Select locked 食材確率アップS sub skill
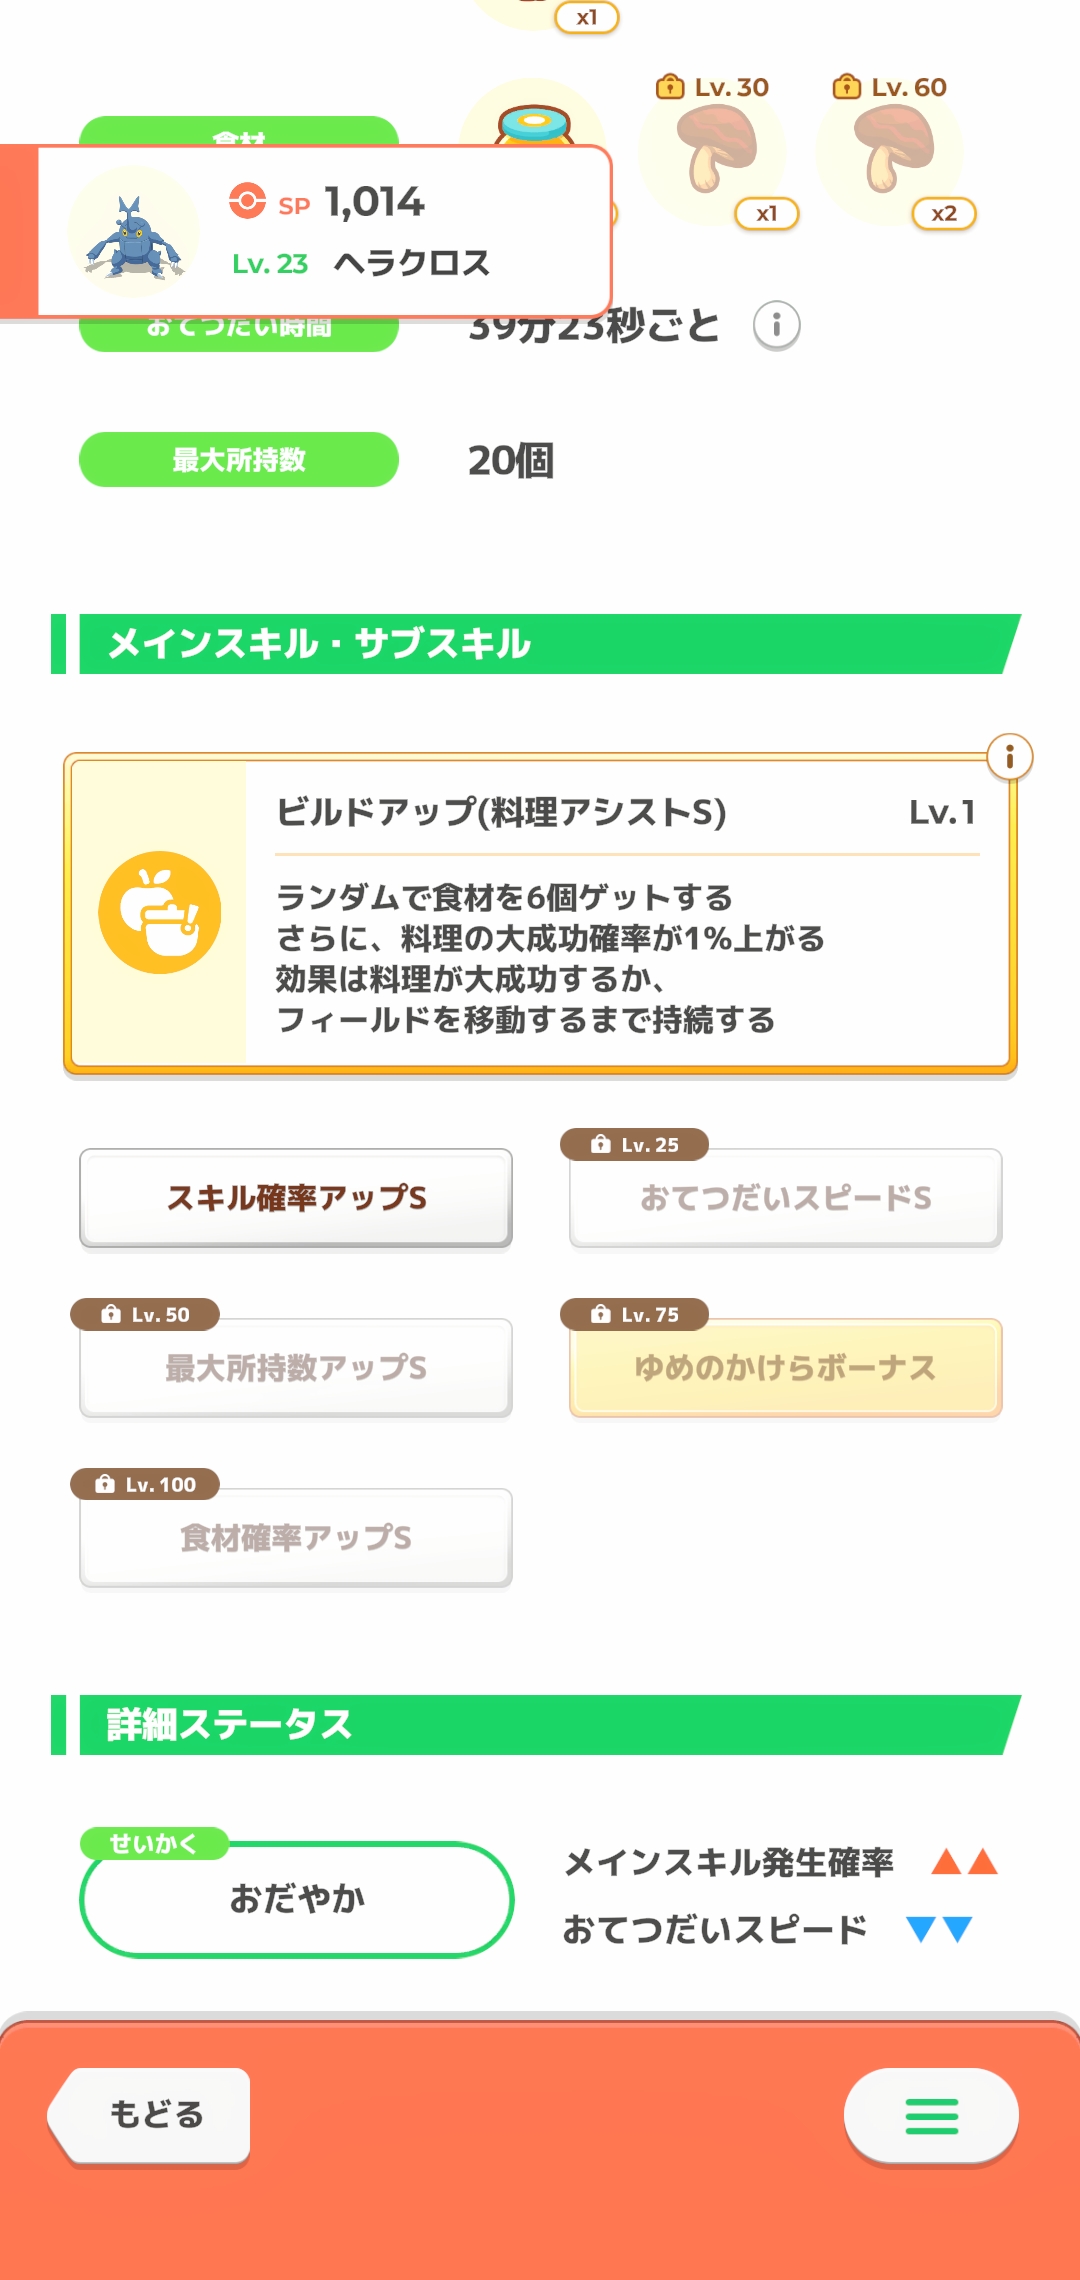 coord(296,1537)
